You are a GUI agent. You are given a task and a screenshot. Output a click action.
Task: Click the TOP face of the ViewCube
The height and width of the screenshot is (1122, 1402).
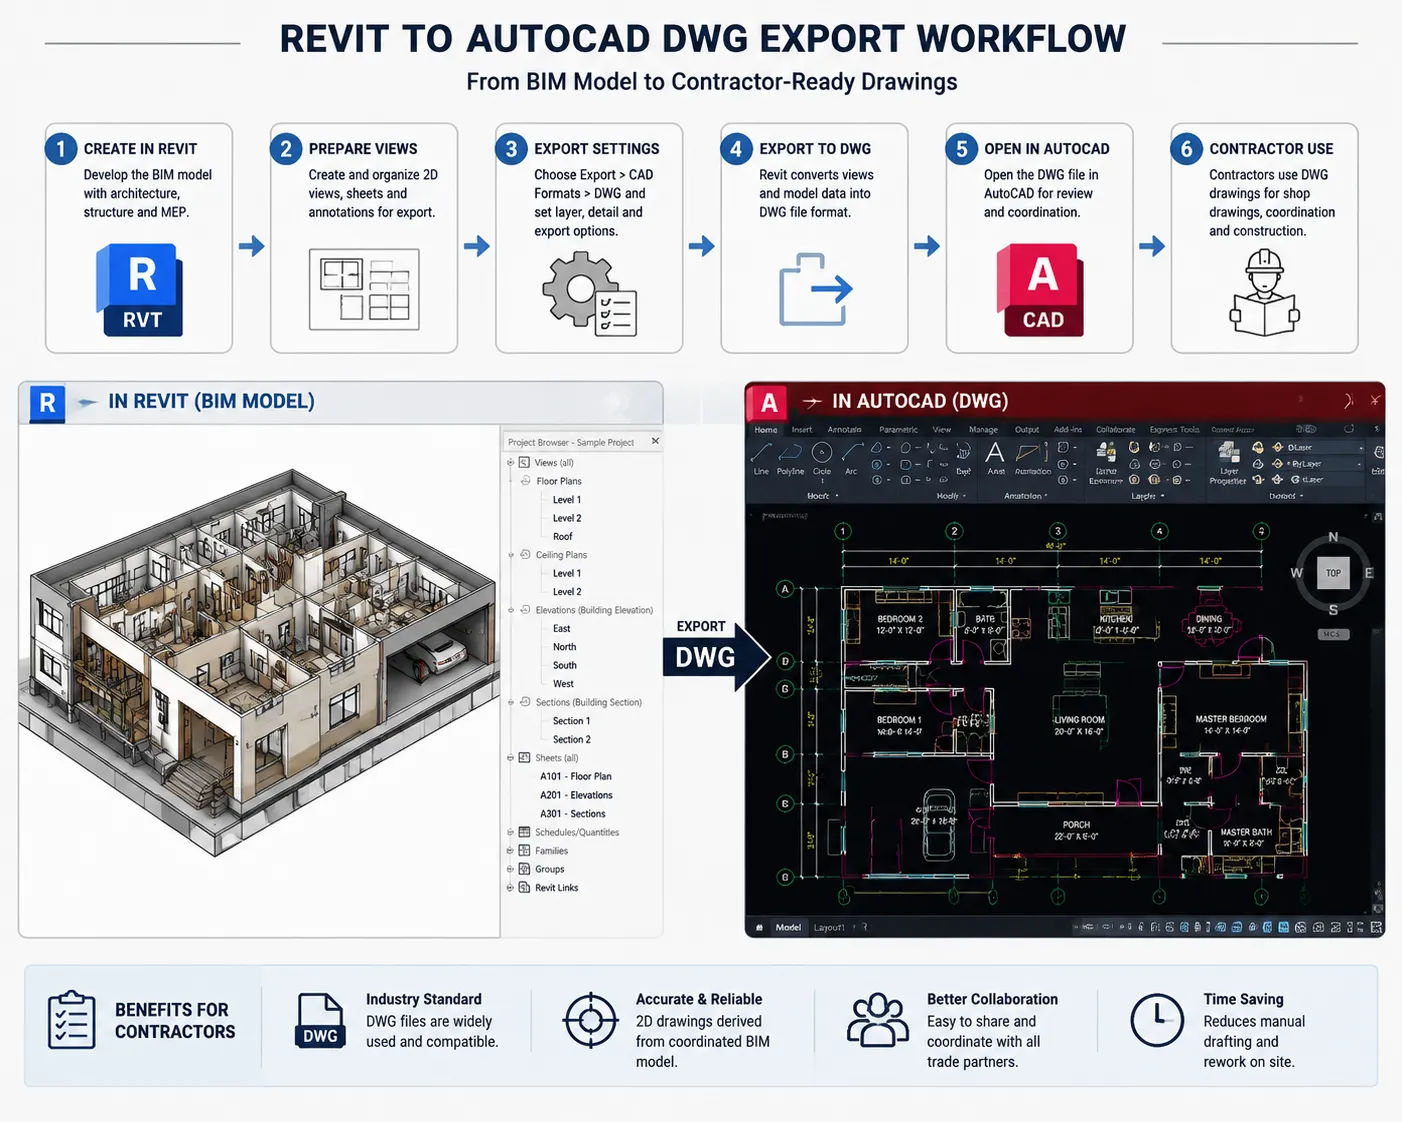(1333, 573)
